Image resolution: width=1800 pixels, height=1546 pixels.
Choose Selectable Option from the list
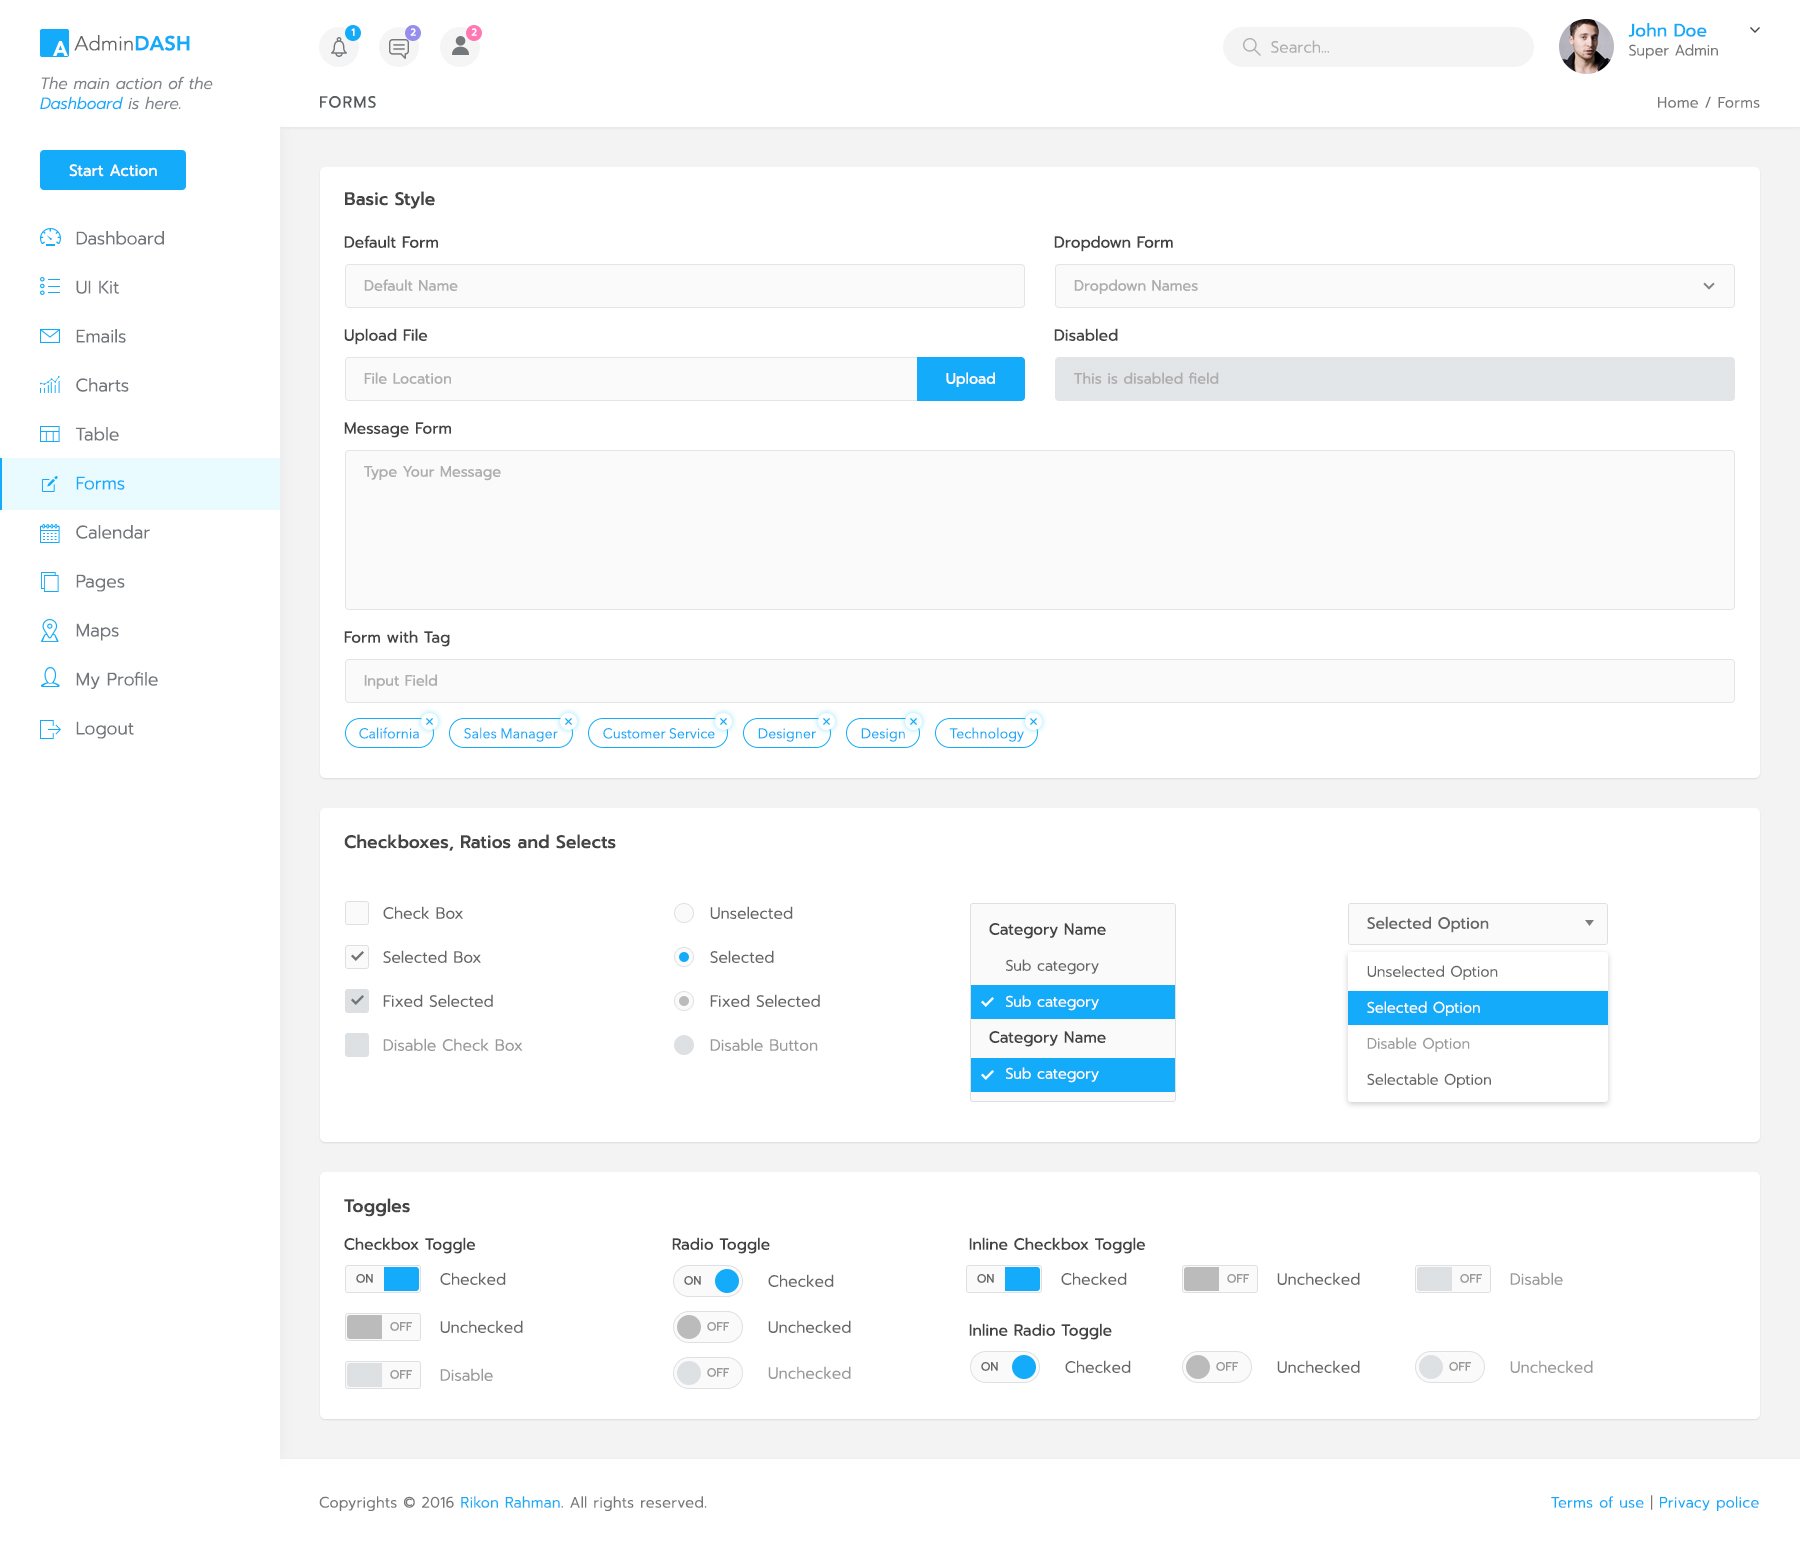point(1478,1080)
